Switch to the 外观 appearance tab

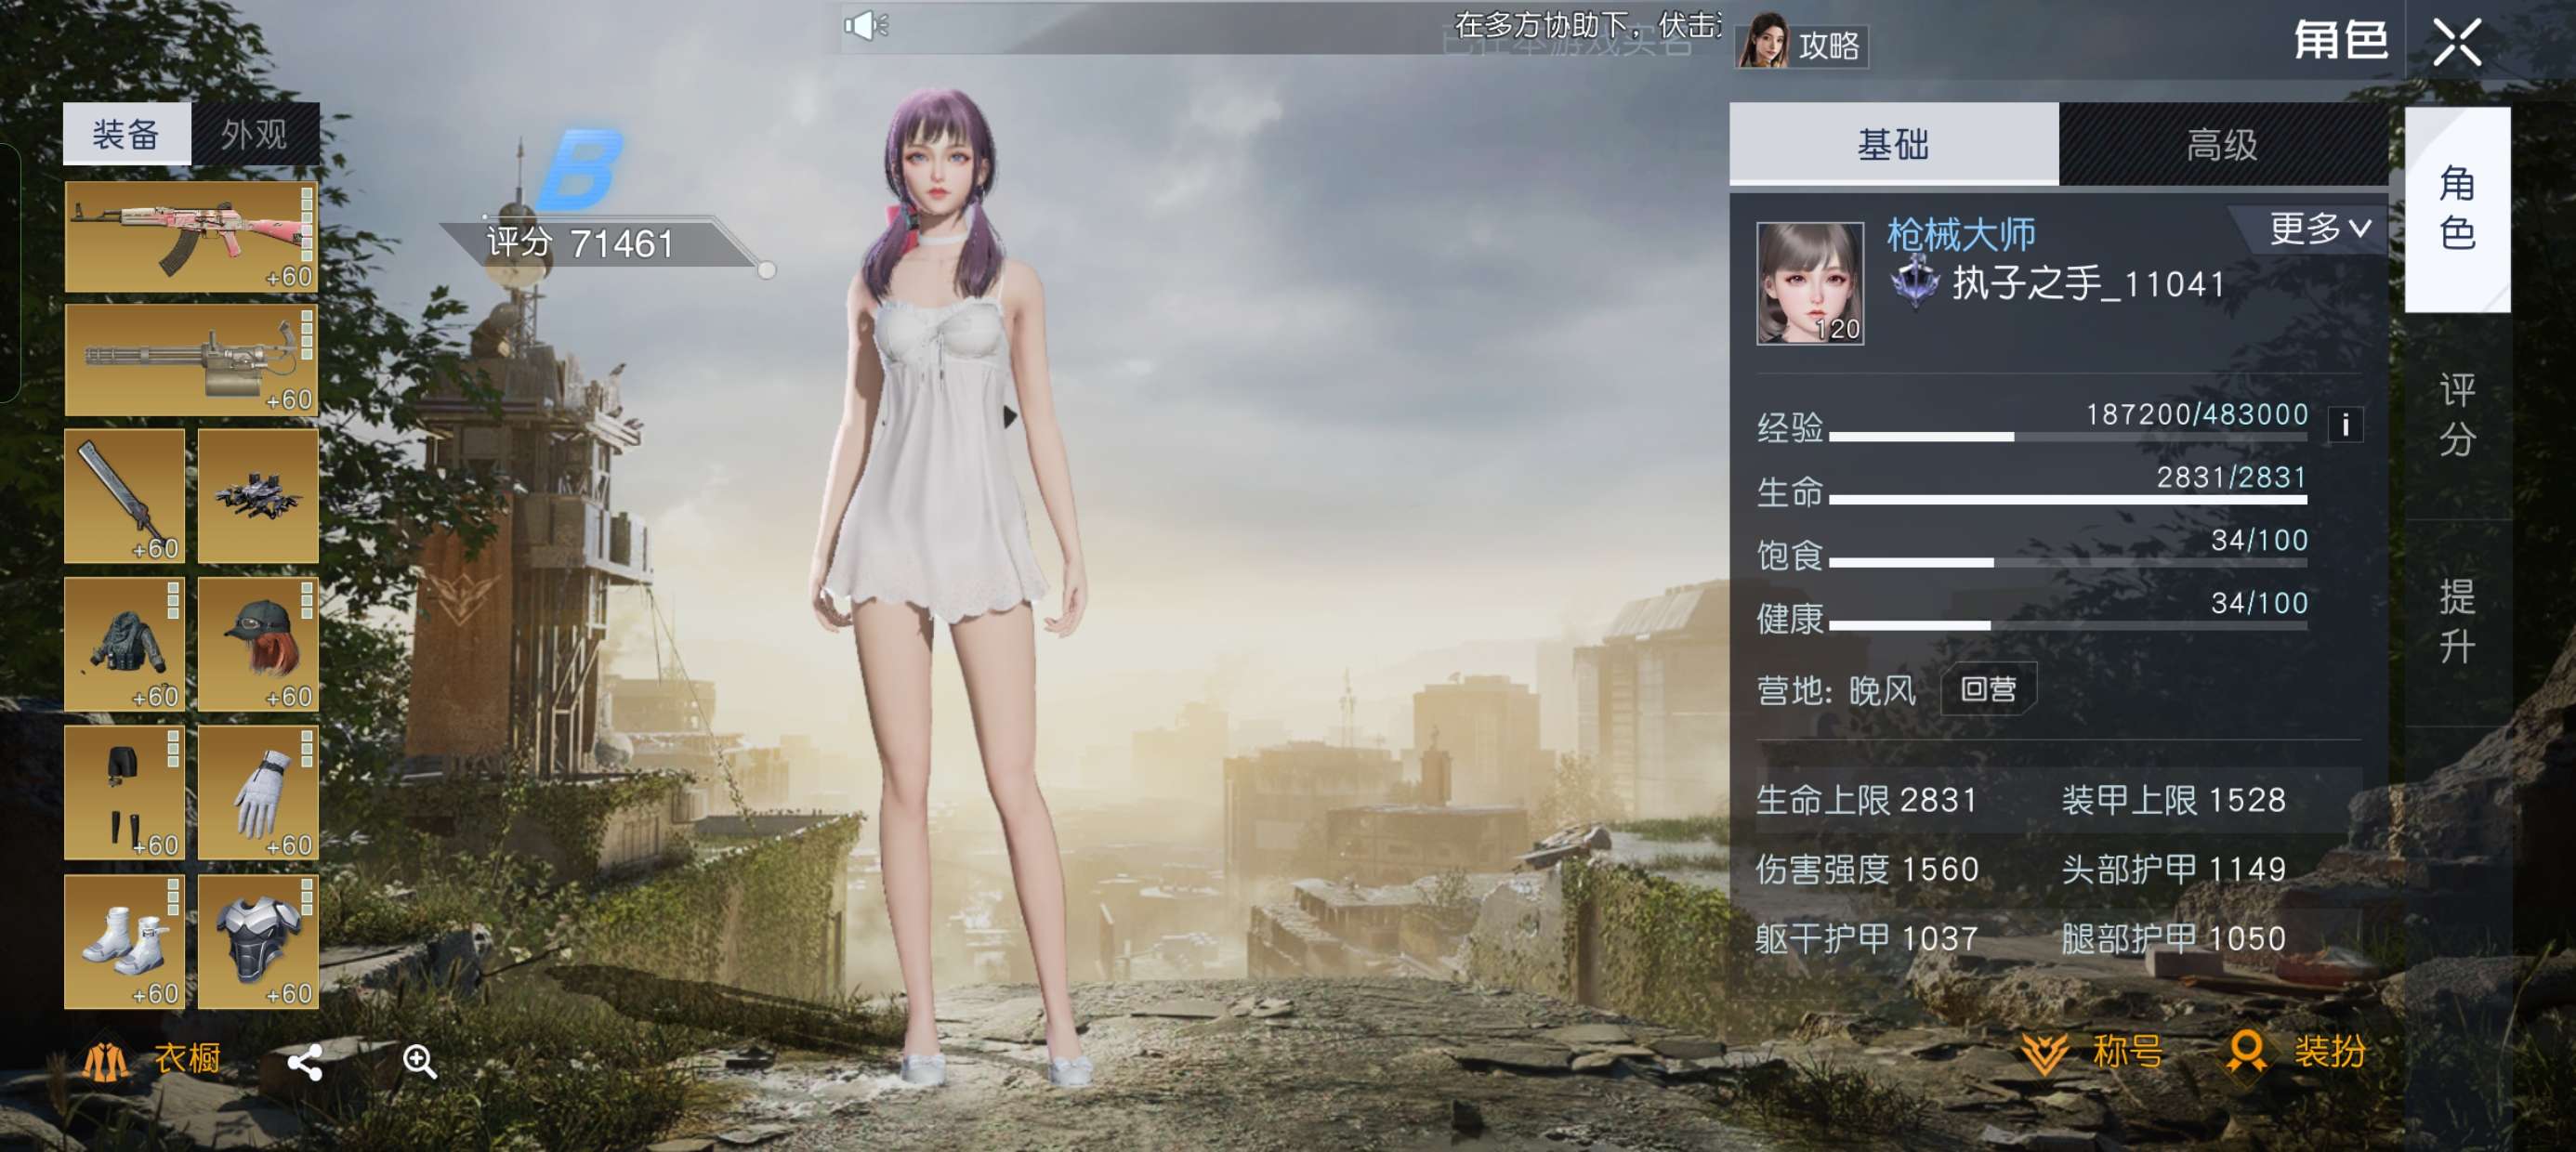tap(255, 134)
